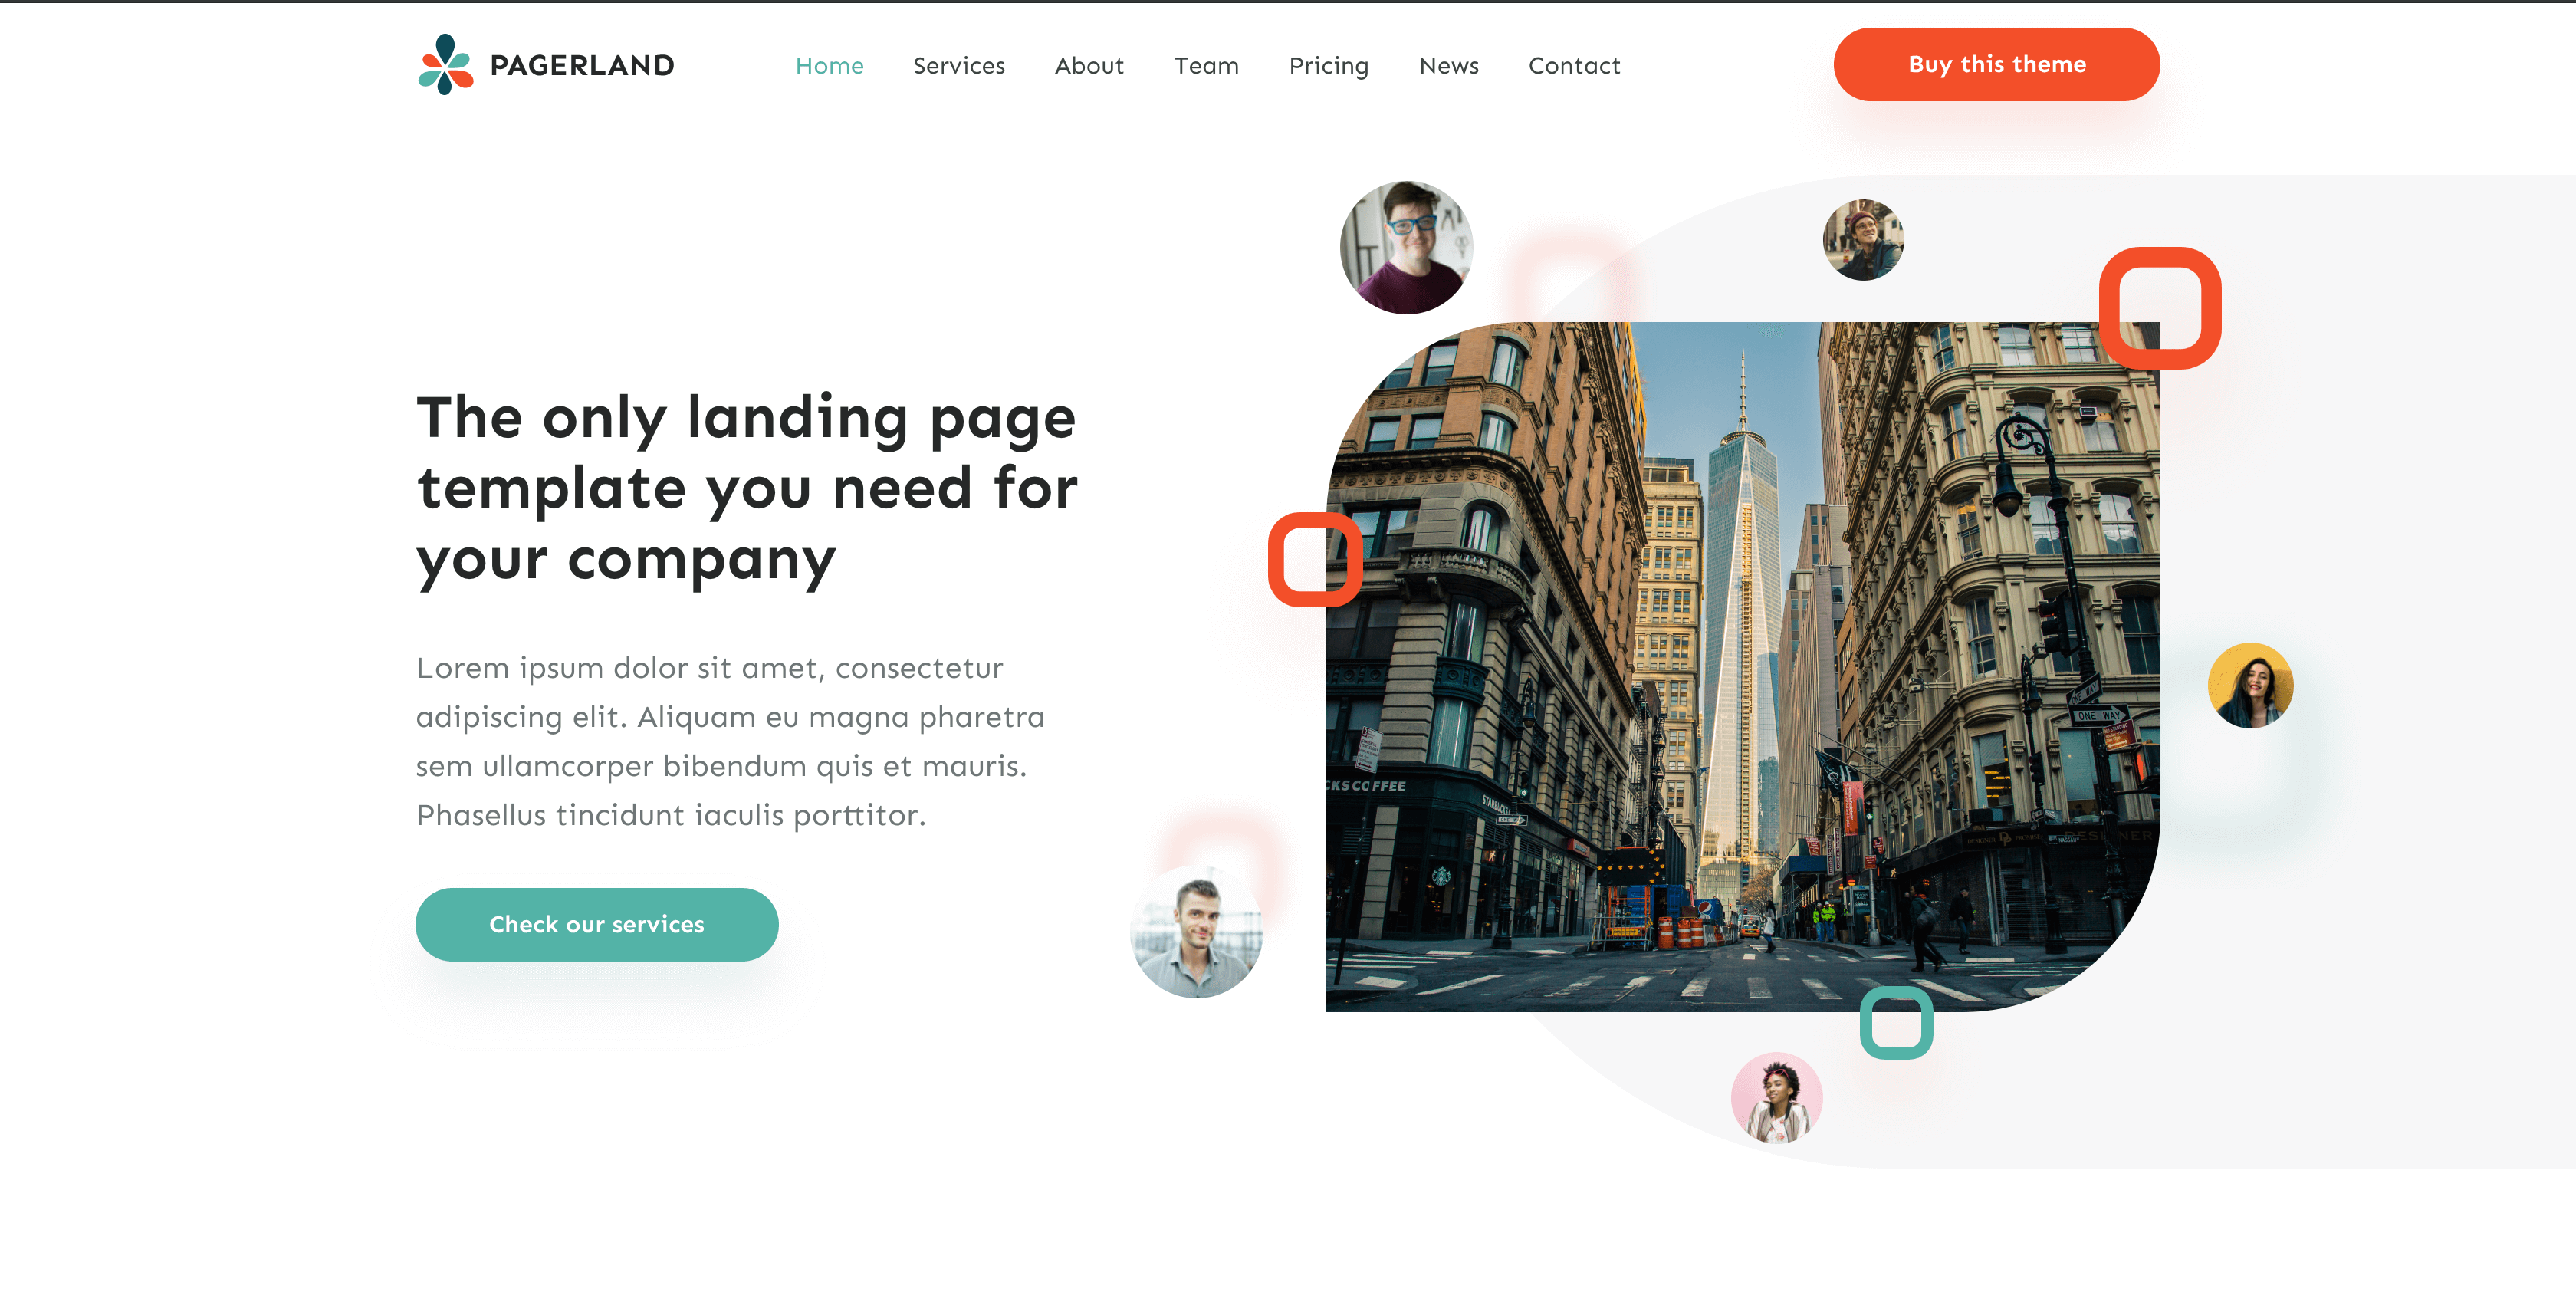
Task: Click the Check our services button
Action: (596, 923)
